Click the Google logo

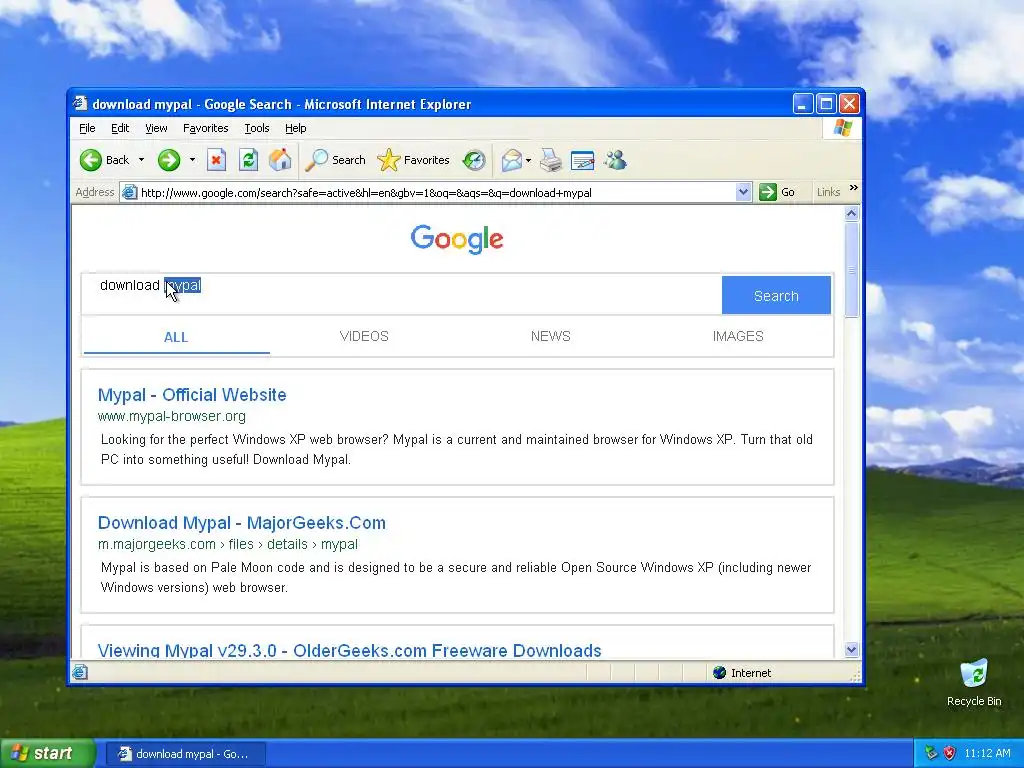click(457, 239)
